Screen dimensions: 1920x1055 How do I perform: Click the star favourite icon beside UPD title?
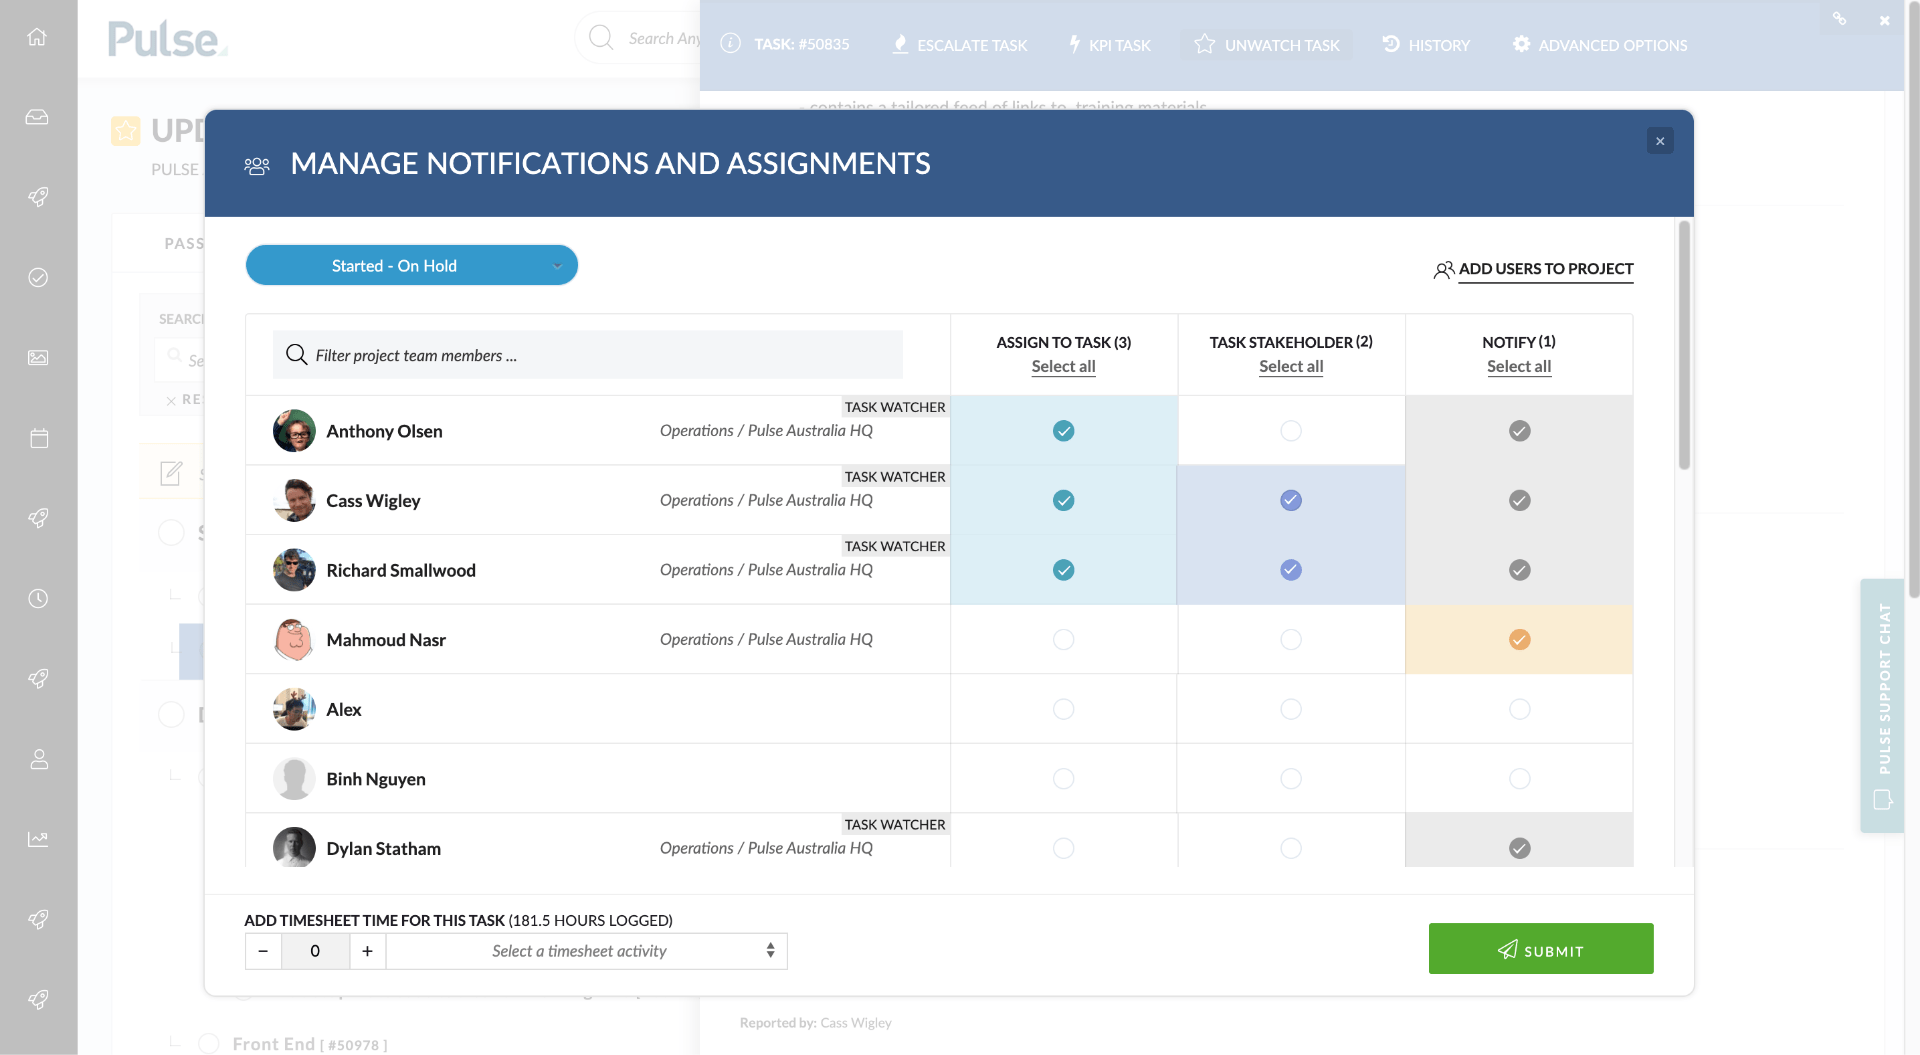[126, 130]
